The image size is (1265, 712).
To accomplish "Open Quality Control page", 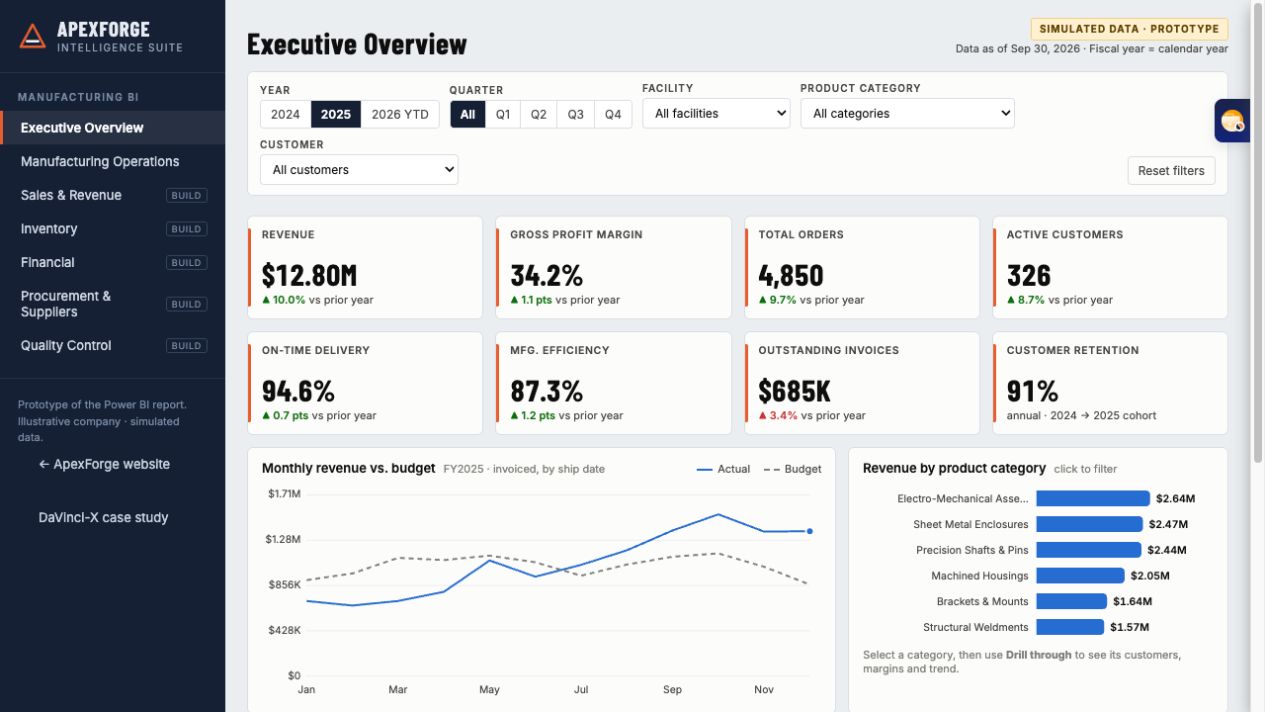I will tap(112, 345).
